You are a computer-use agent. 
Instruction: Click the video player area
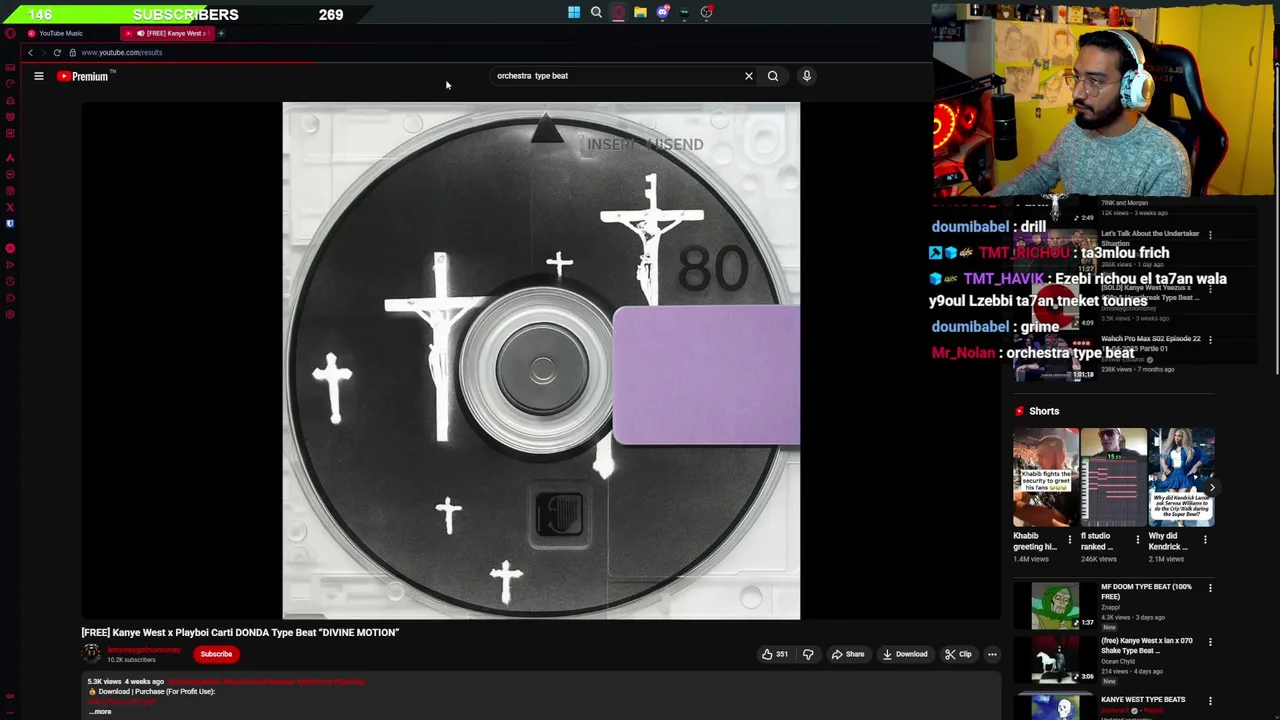point(541,360)
